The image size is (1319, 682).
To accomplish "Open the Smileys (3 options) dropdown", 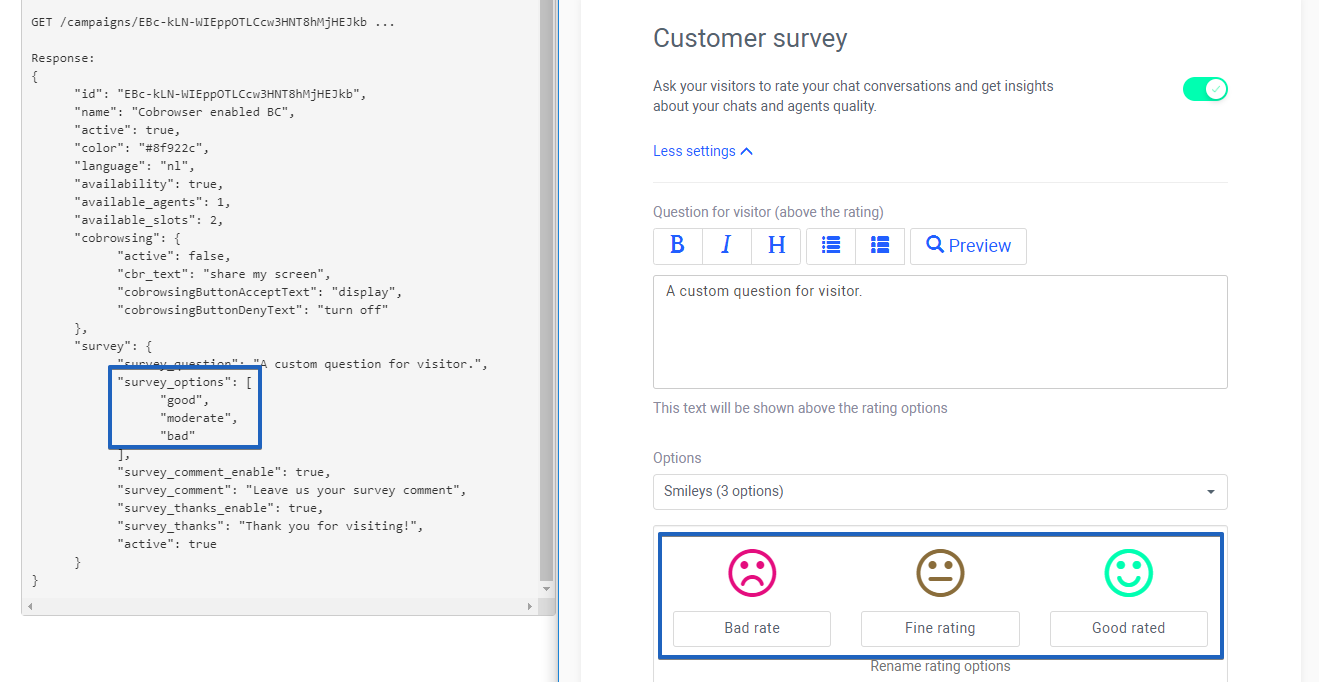I will click(940, 492).
